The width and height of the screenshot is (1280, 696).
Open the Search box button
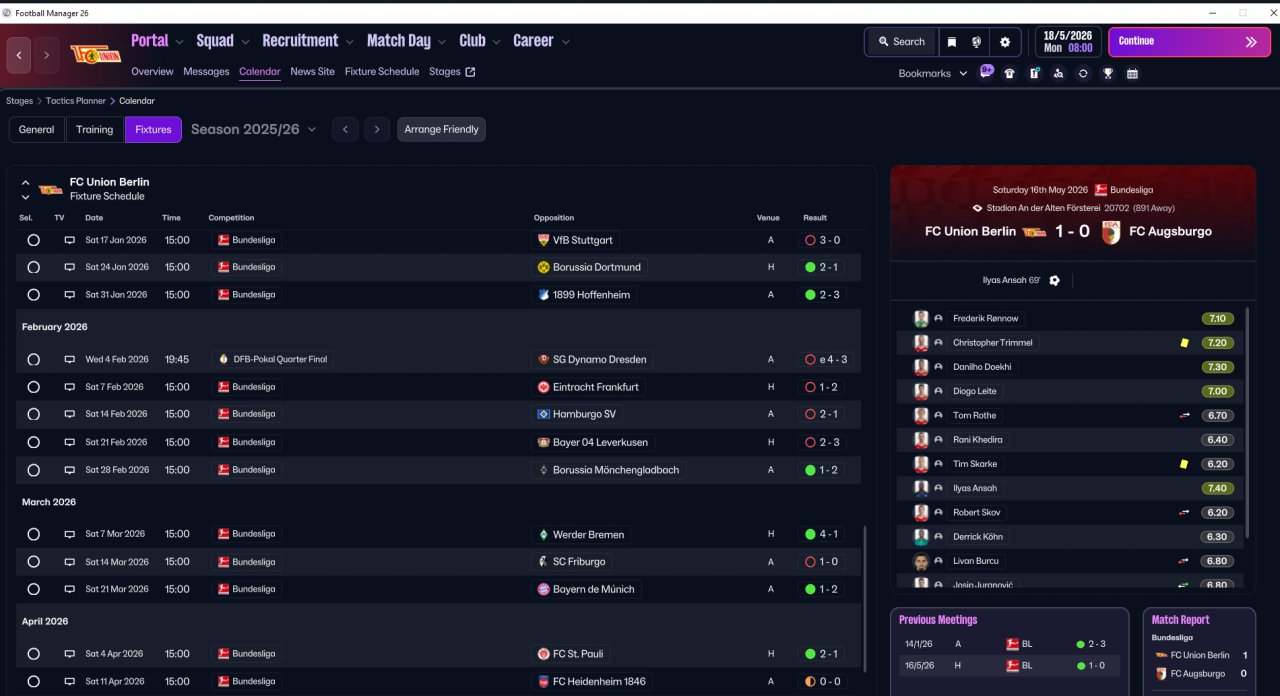pos(901,42)
